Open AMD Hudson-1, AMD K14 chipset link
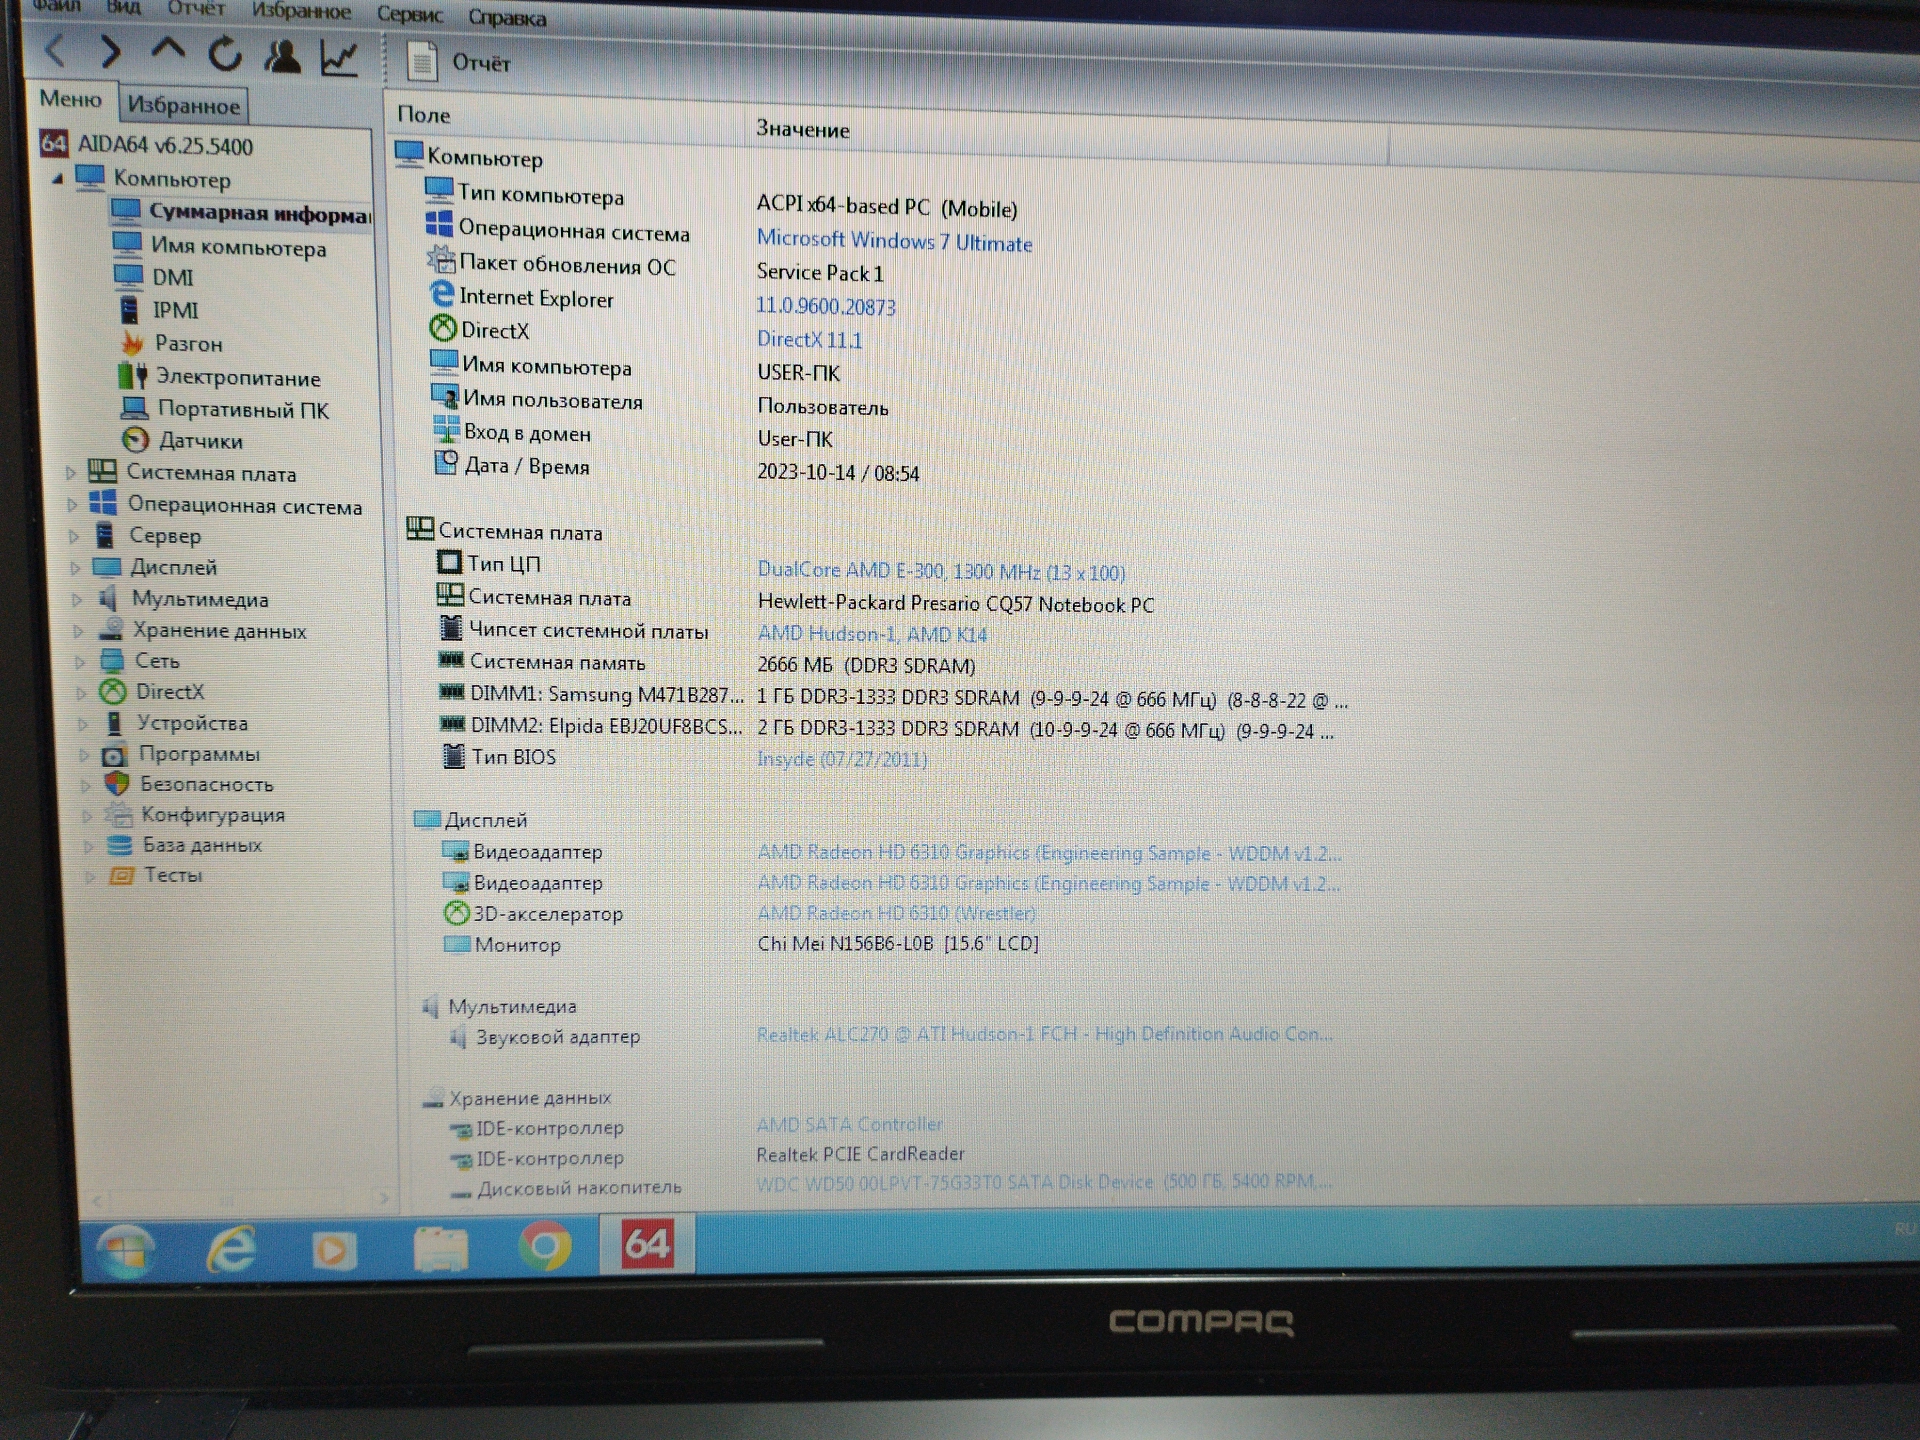The width and height of the screenshot is (1920, 1440). [x=872, y=634]
